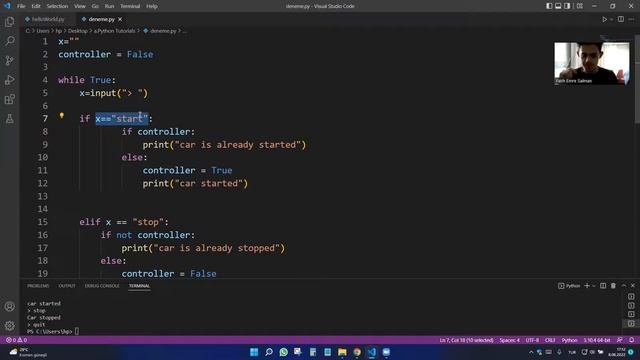640x360 pixels.
Task: Customize layout from title bar icon
Action: (580, 6)
